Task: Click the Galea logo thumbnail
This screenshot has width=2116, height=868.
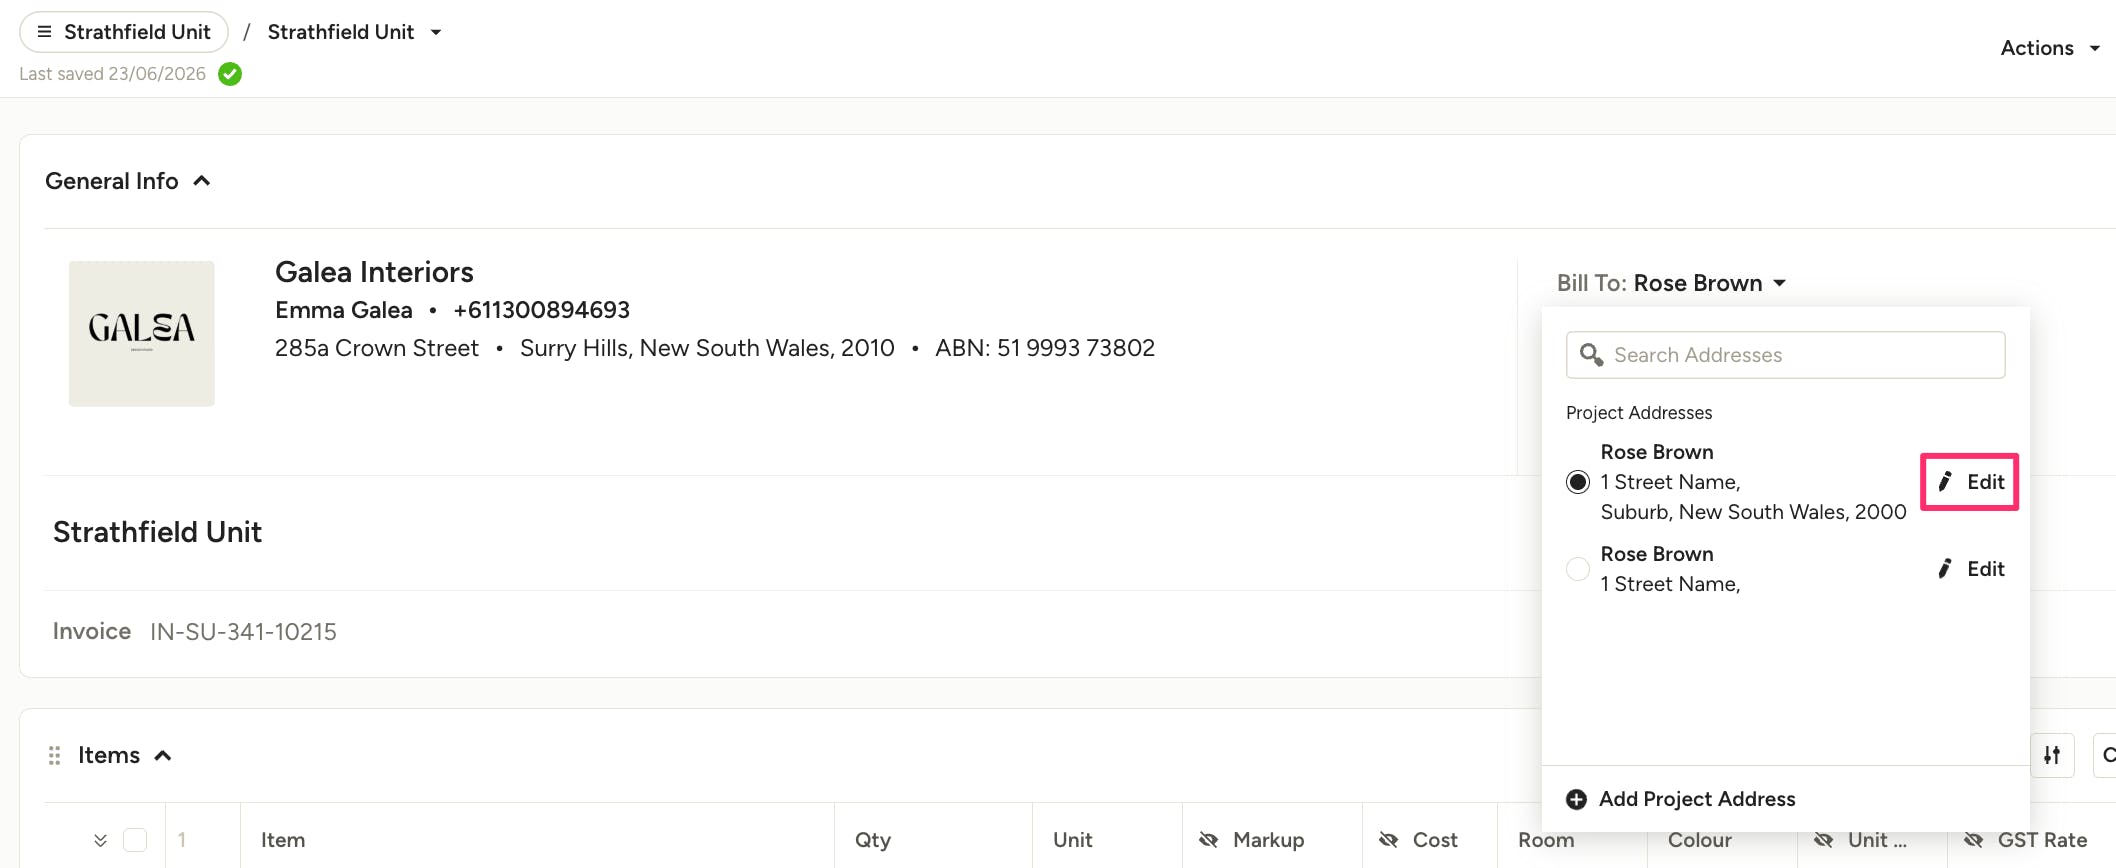Action: pyautogui.click(x=142, y=333)
